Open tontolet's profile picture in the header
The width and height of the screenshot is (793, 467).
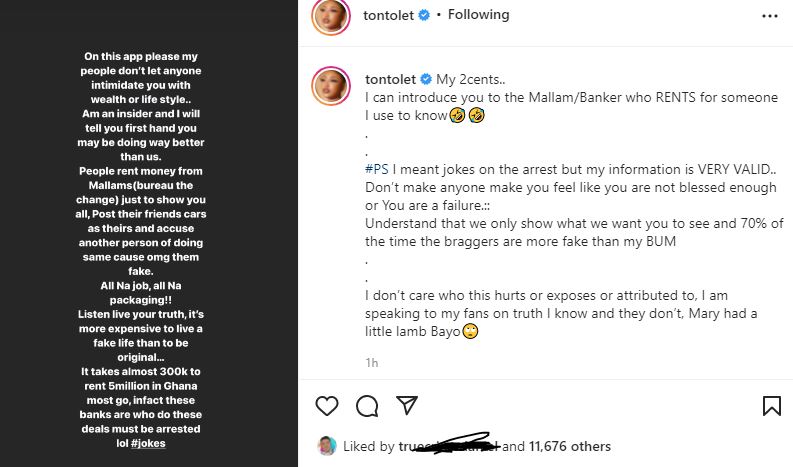pyautogui.click(x=331, y=17)
